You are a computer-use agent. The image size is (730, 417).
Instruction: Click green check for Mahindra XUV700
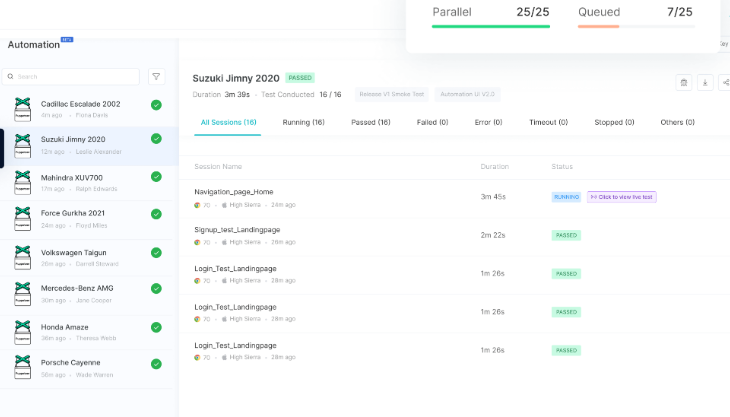pos(156,177)
